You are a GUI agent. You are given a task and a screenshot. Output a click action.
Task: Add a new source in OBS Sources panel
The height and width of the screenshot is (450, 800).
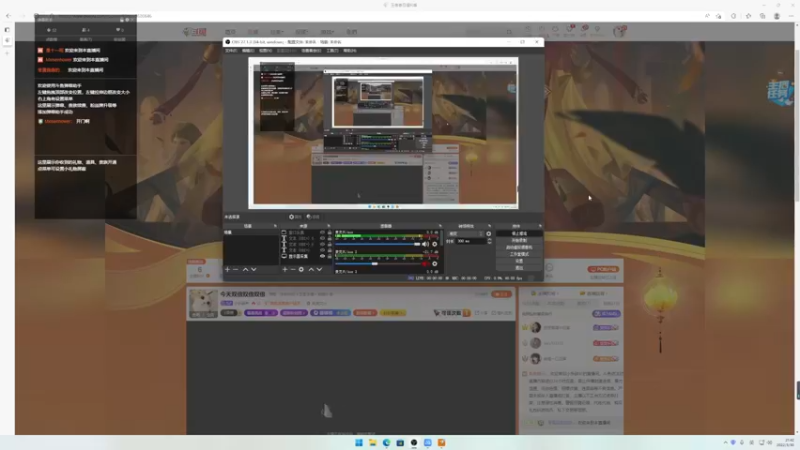(285, 269)
